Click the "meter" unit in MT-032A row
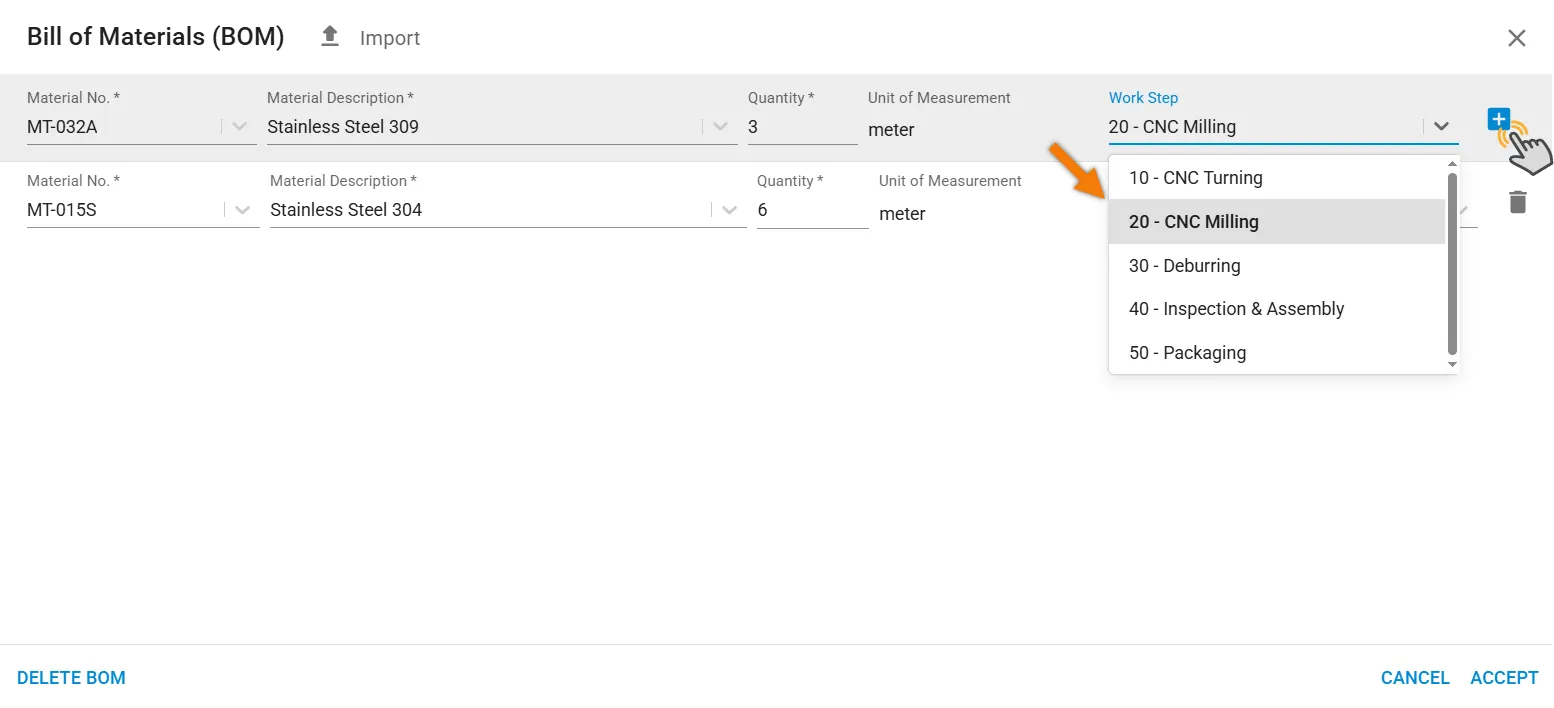This screenshot has width=1554, height=708. (891, 130)
